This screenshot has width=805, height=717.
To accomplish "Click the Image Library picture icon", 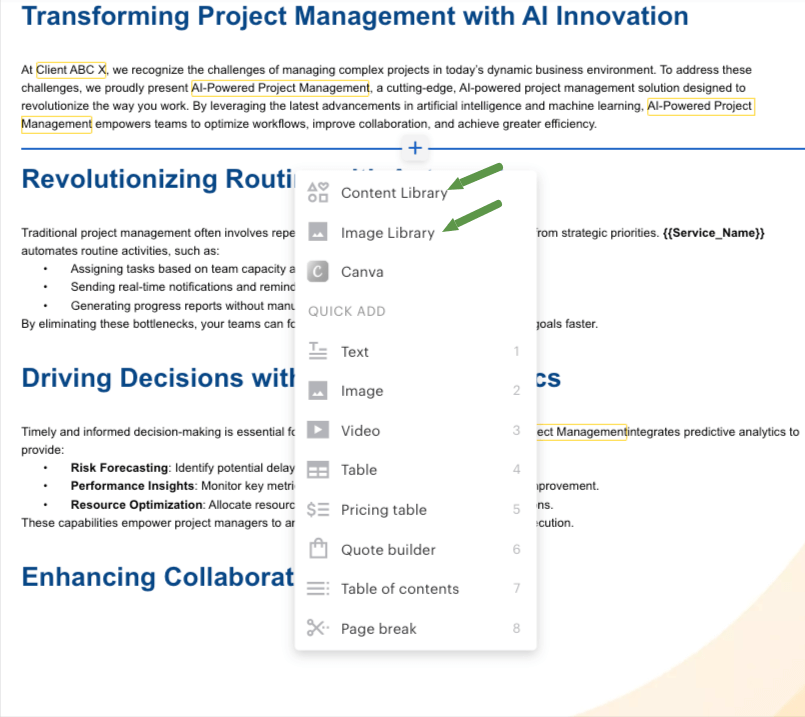I will pos(318,231).
